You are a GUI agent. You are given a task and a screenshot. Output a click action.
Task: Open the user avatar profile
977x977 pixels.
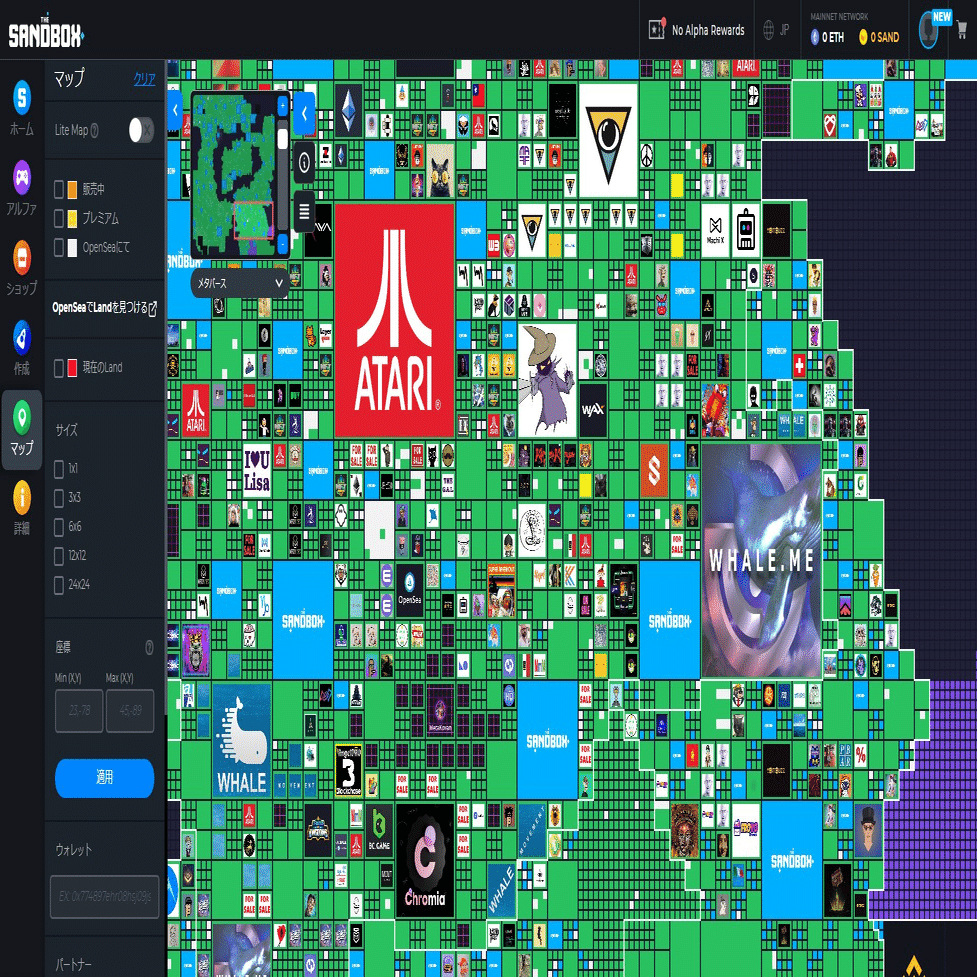tap(928, 30)
